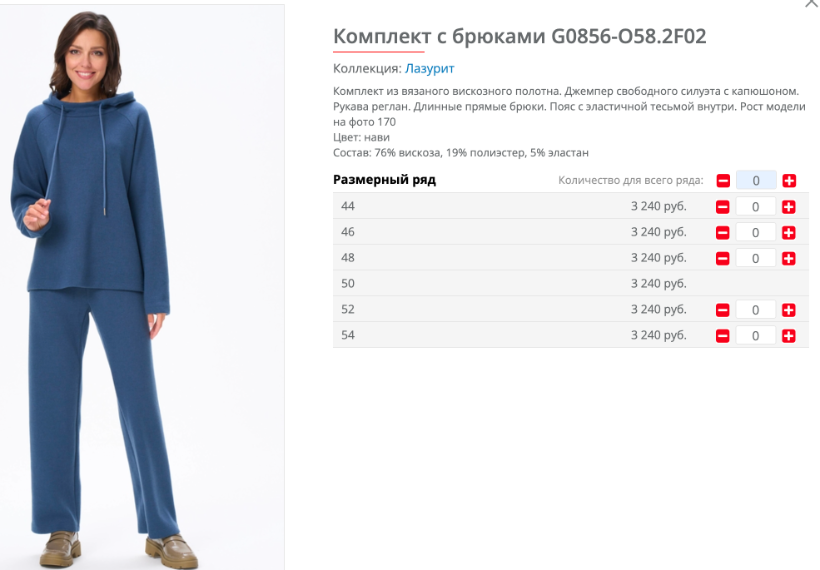
Task: Remove one unit of size 48
Action: [723, 258]
